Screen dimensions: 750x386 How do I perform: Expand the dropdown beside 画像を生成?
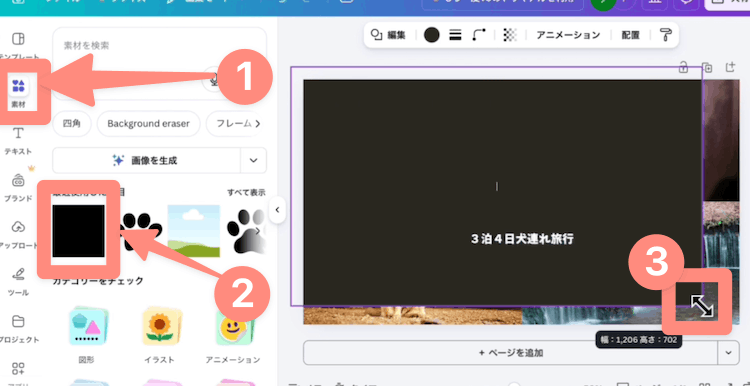tap(254, 160)
